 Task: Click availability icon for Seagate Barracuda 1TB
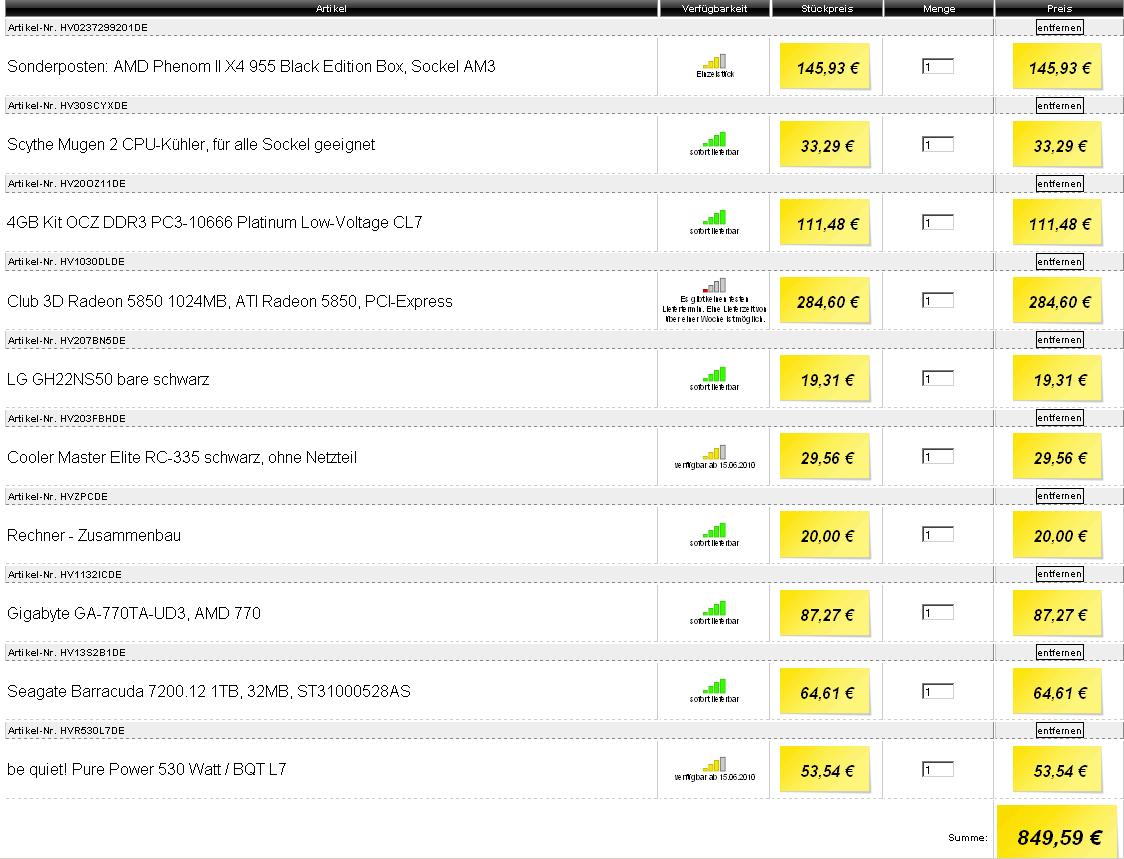pyautogui.click(x=715, y=686)
